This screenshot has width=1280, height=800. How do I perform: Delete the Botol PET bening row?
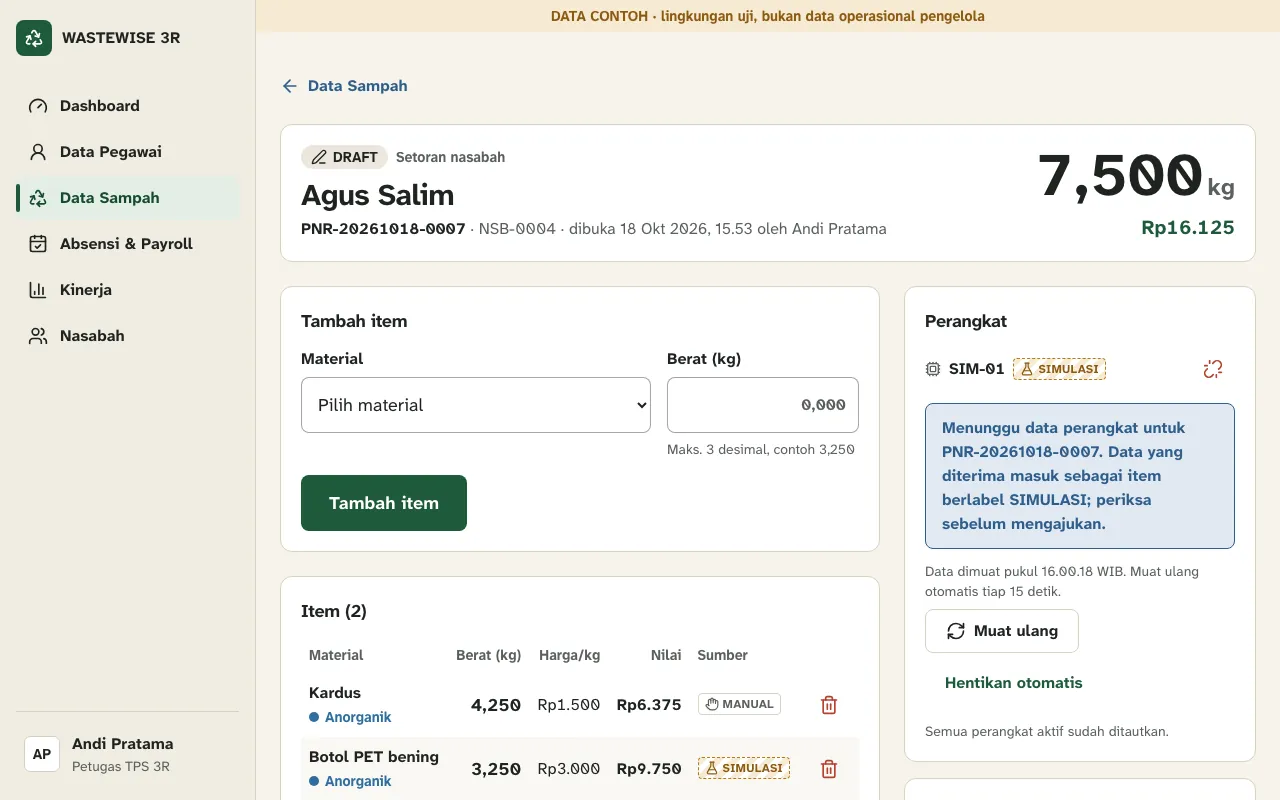coord(829,769)
